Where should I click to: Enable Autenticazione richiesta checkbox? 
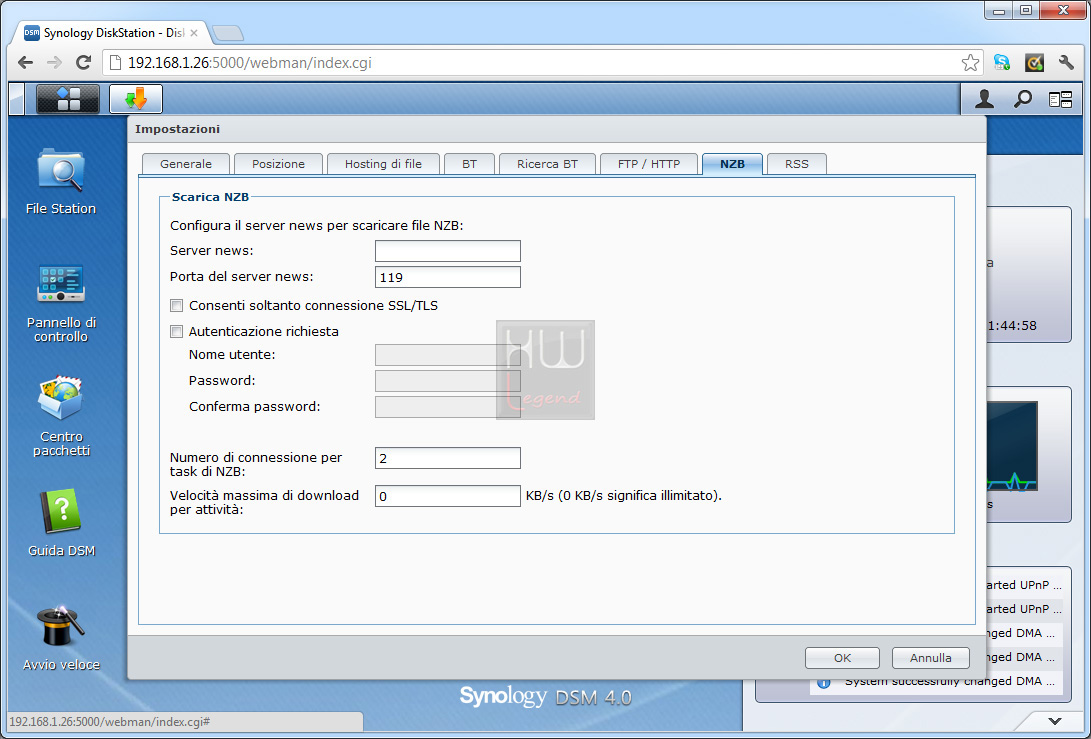(177, 331)
